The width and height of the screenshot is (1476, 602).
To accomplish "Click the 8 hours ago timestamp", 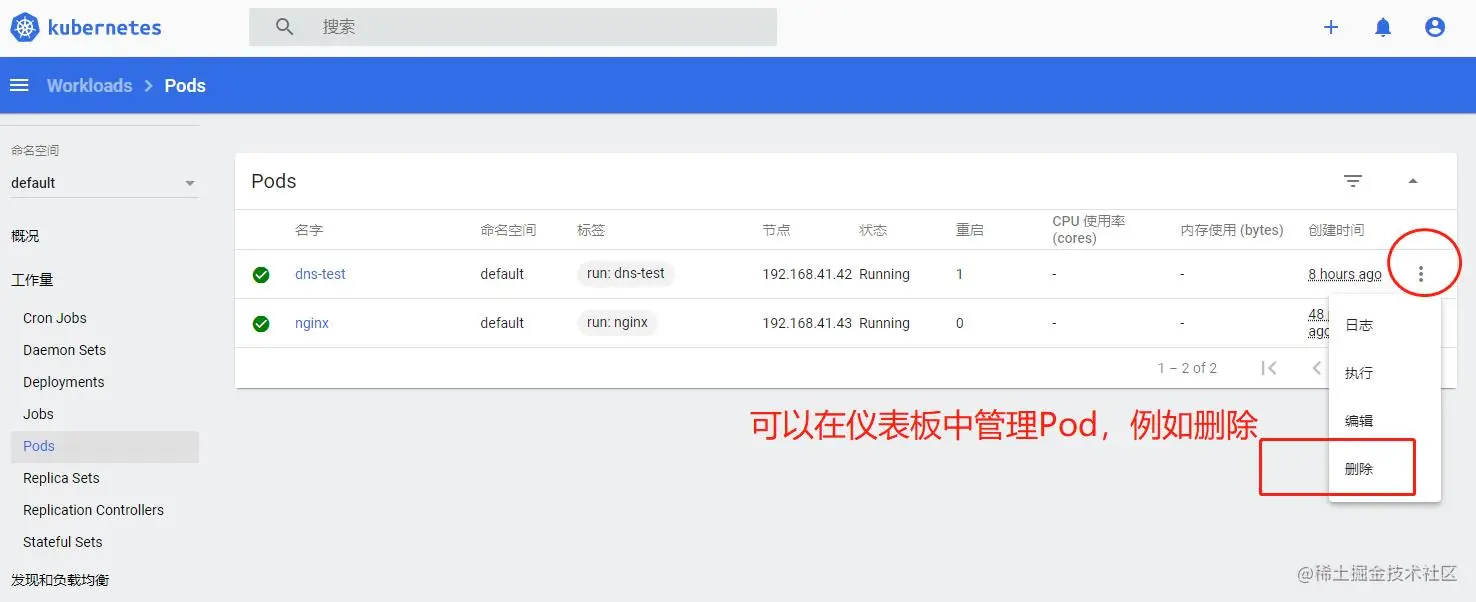I will [x=1345, y=274].
